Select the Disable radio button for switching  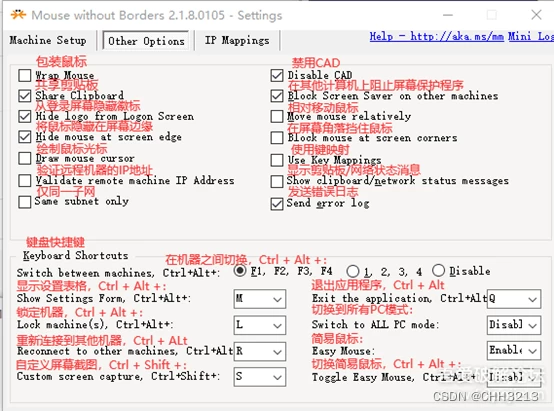(x=438, y=271)
